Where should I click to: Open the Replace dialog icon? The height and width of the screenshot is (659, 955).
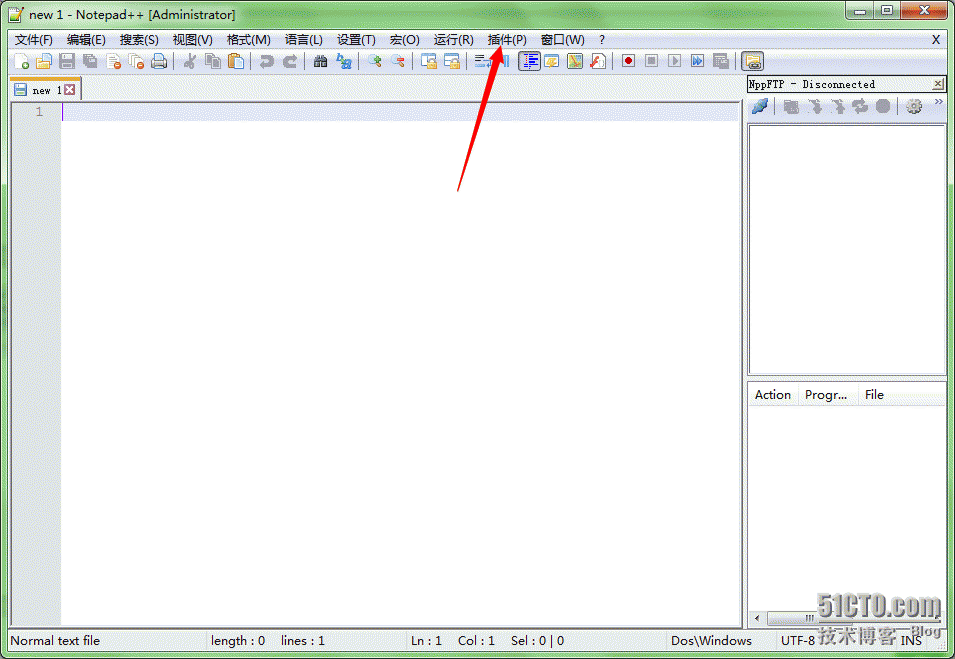coord(344,62)
